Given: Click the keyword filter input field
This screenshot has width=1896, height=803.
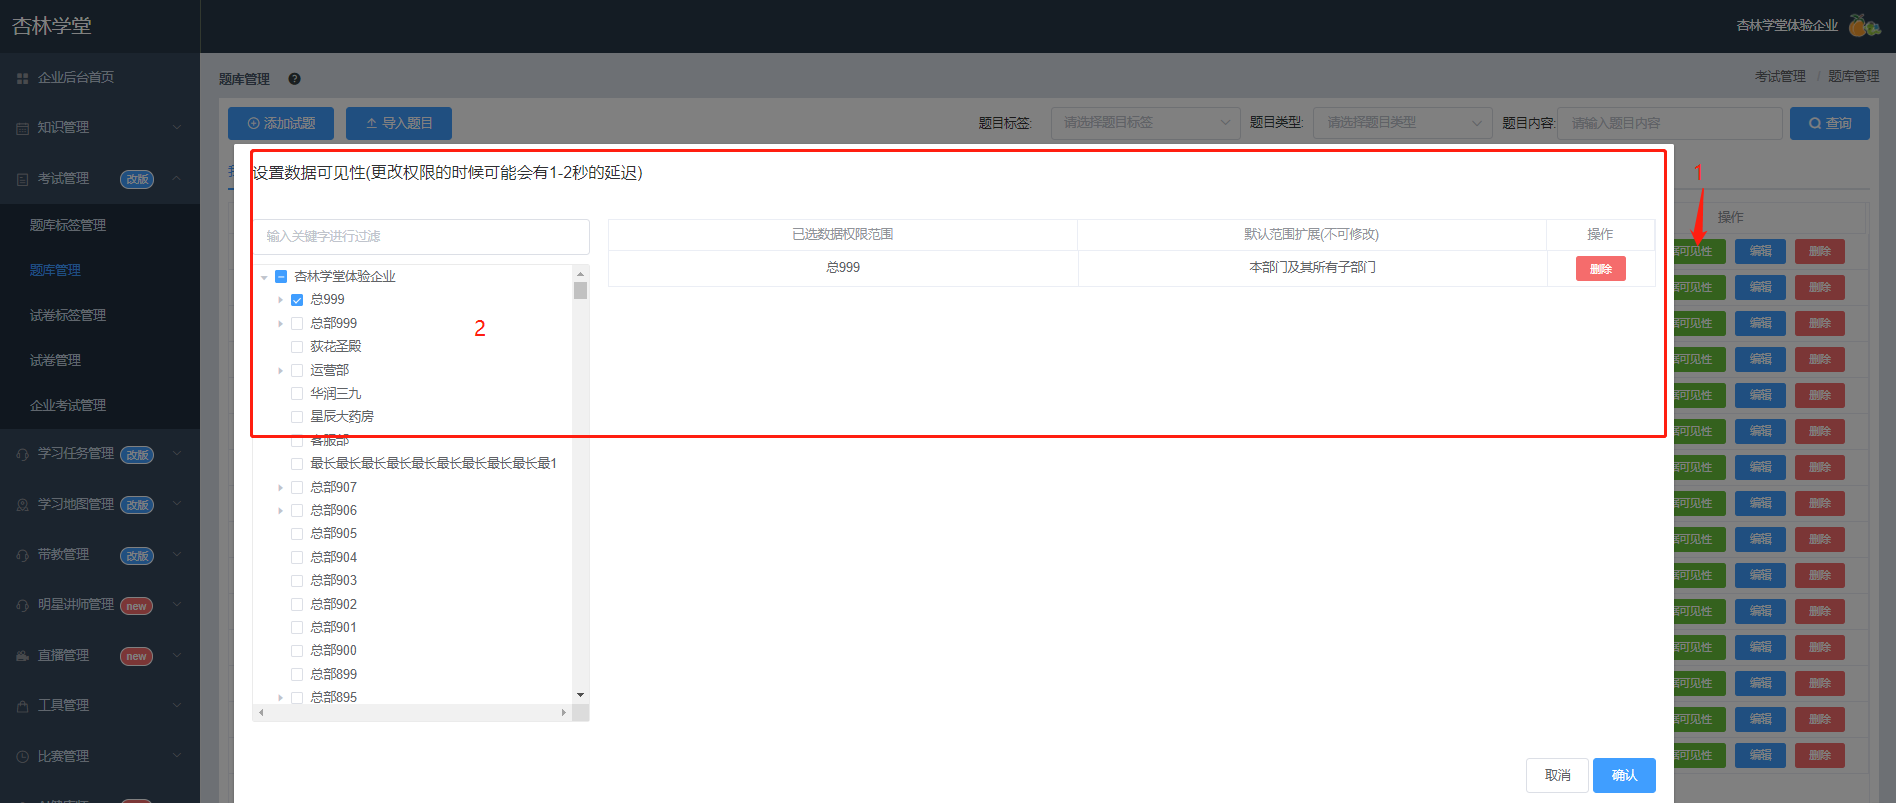Looking at the screenshot, I should click(x=421, y=236).
